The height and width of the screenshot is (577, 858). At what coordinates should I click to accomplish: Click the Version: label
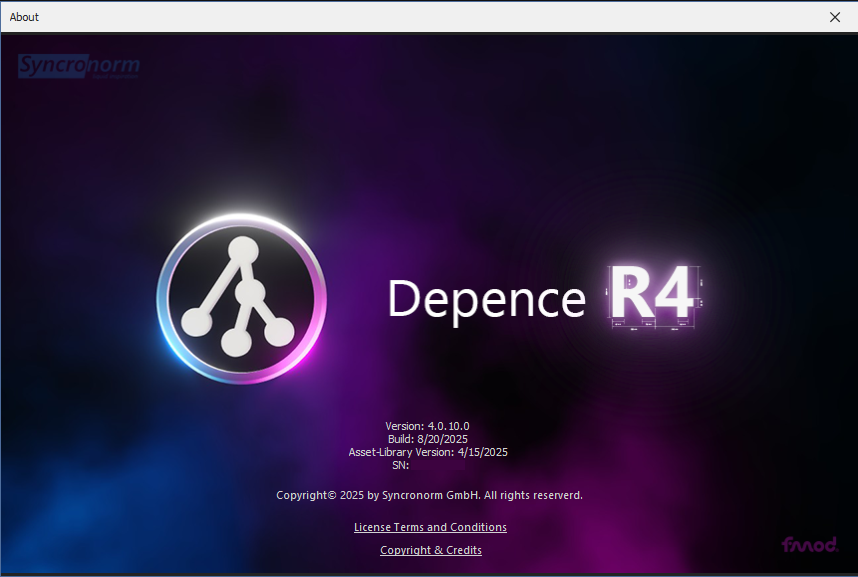404,426
